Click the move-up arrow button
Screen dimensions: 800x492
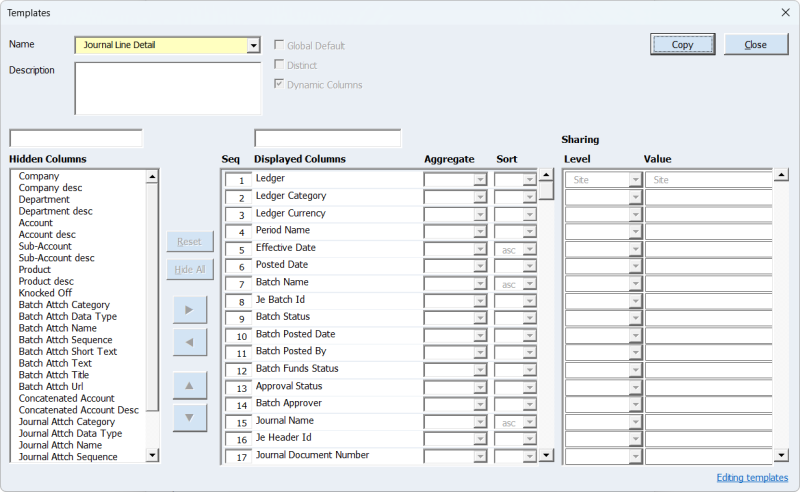[190, 385]
